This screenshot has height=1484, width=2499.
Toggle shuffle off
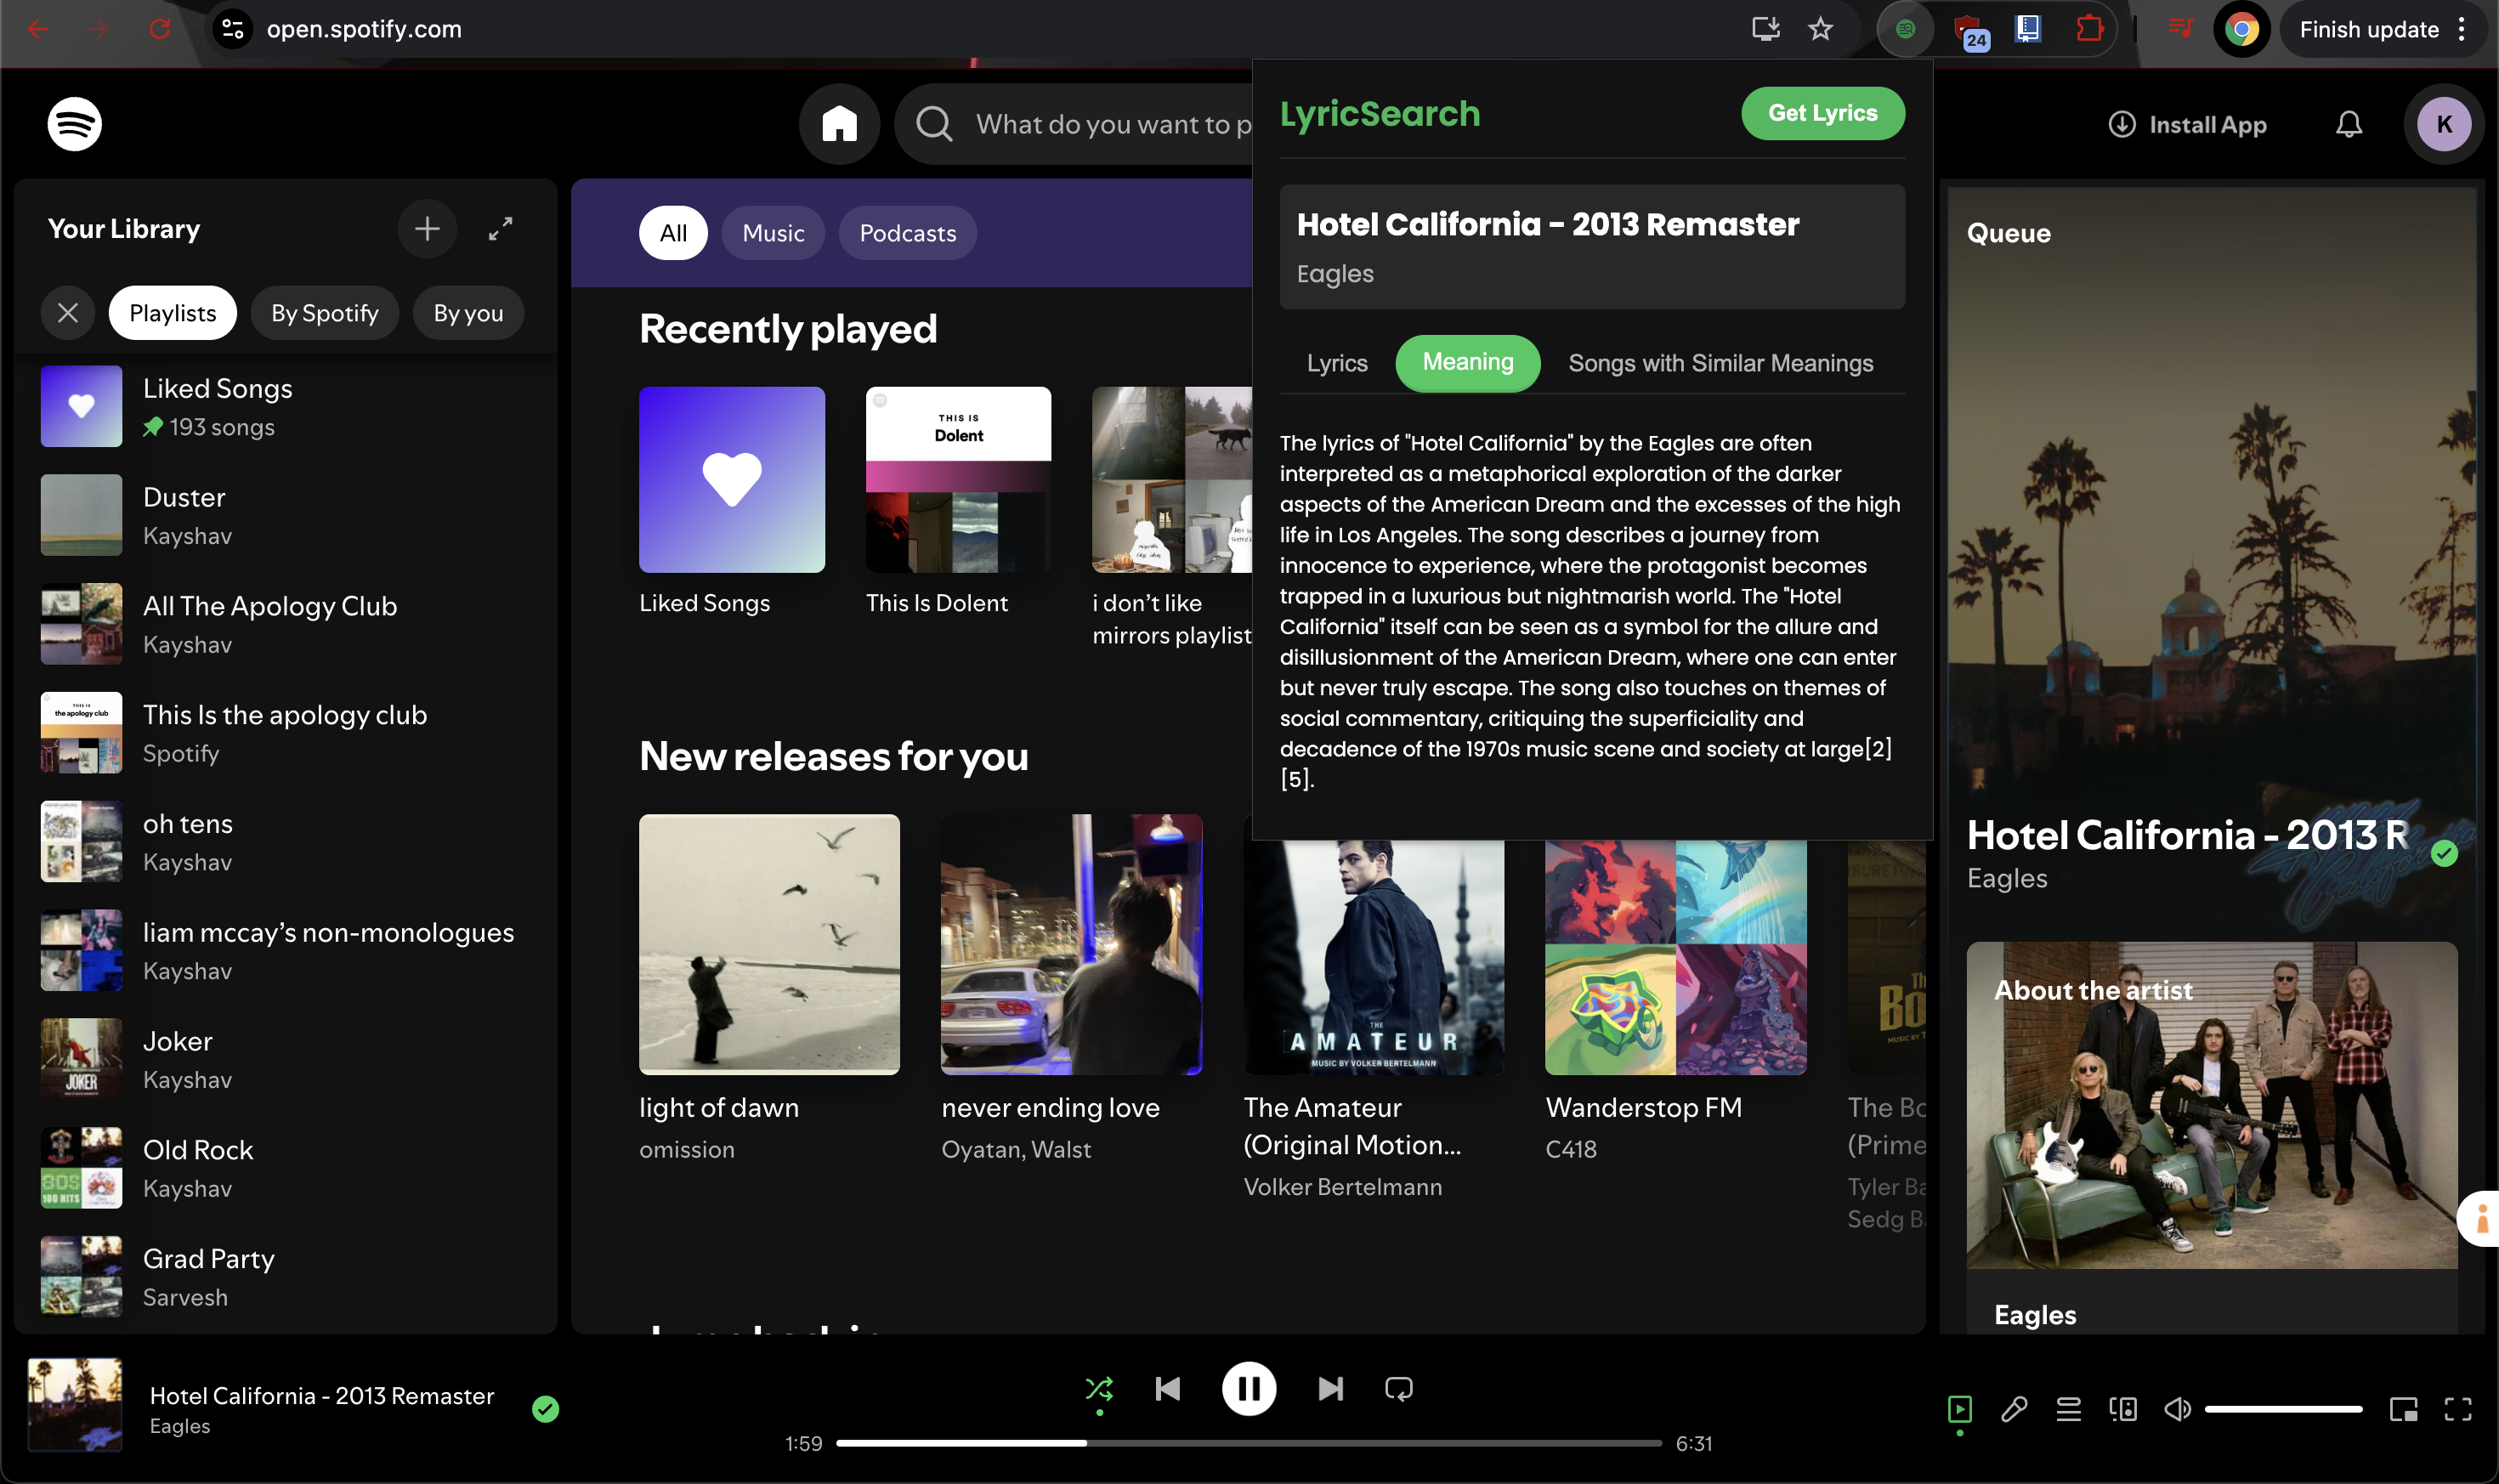[x=1099, y=1388]
